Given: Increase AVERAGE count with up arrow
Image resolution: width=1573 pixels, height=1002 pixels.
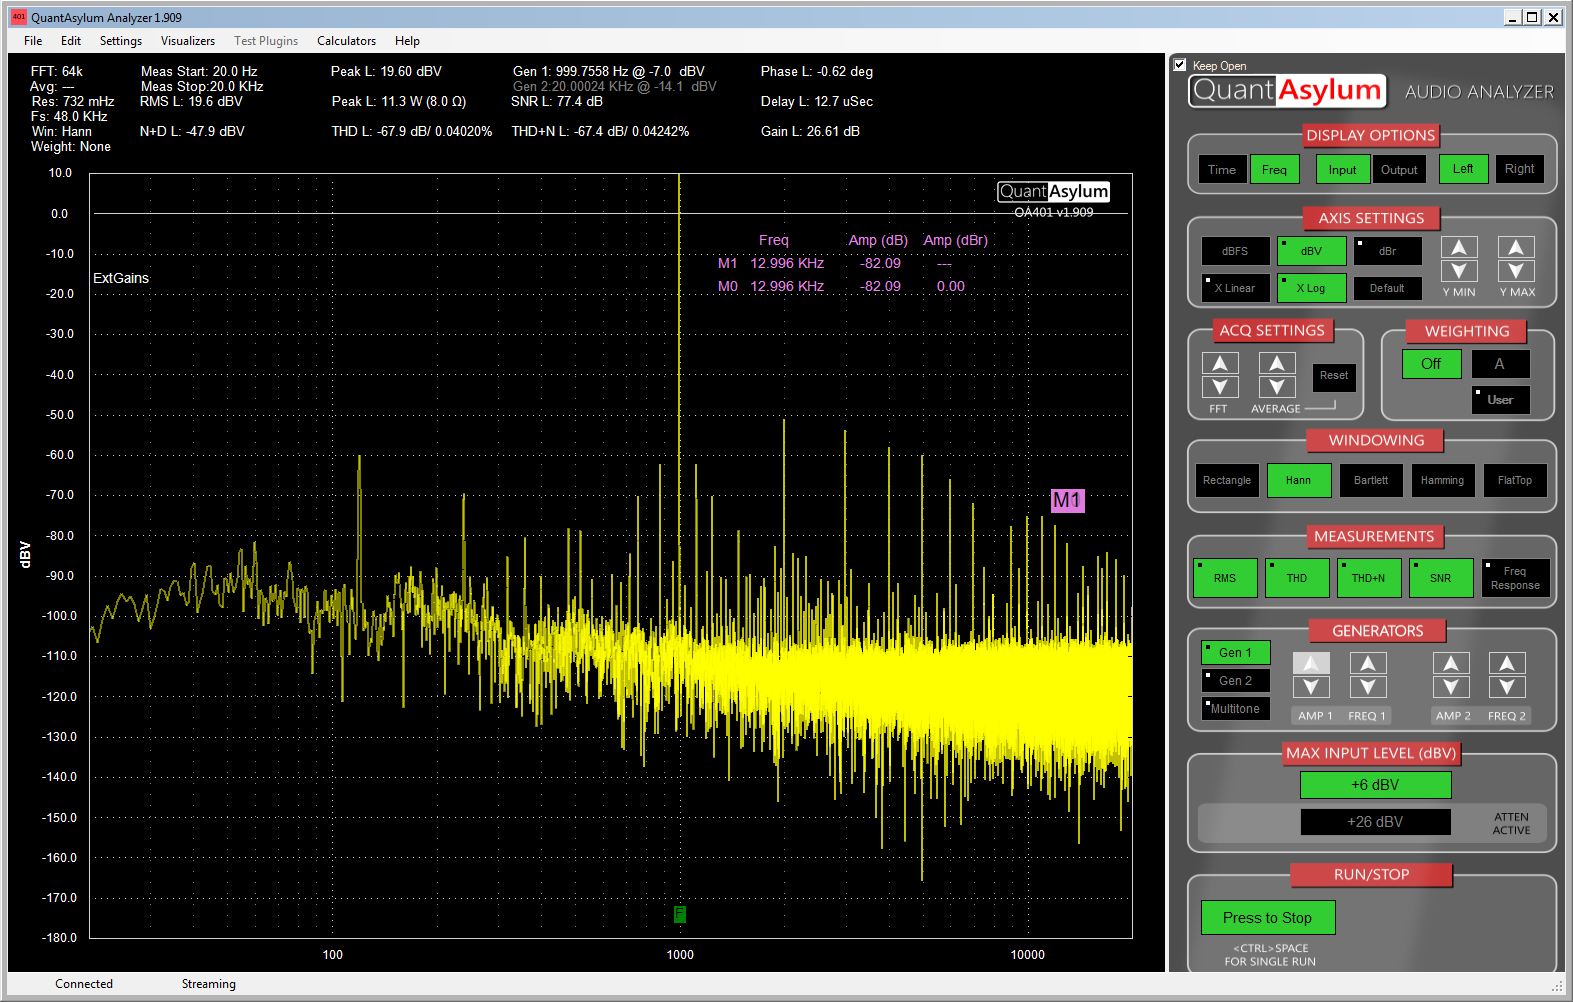Looking at the screenshot, I should [x=1277, y=363].
